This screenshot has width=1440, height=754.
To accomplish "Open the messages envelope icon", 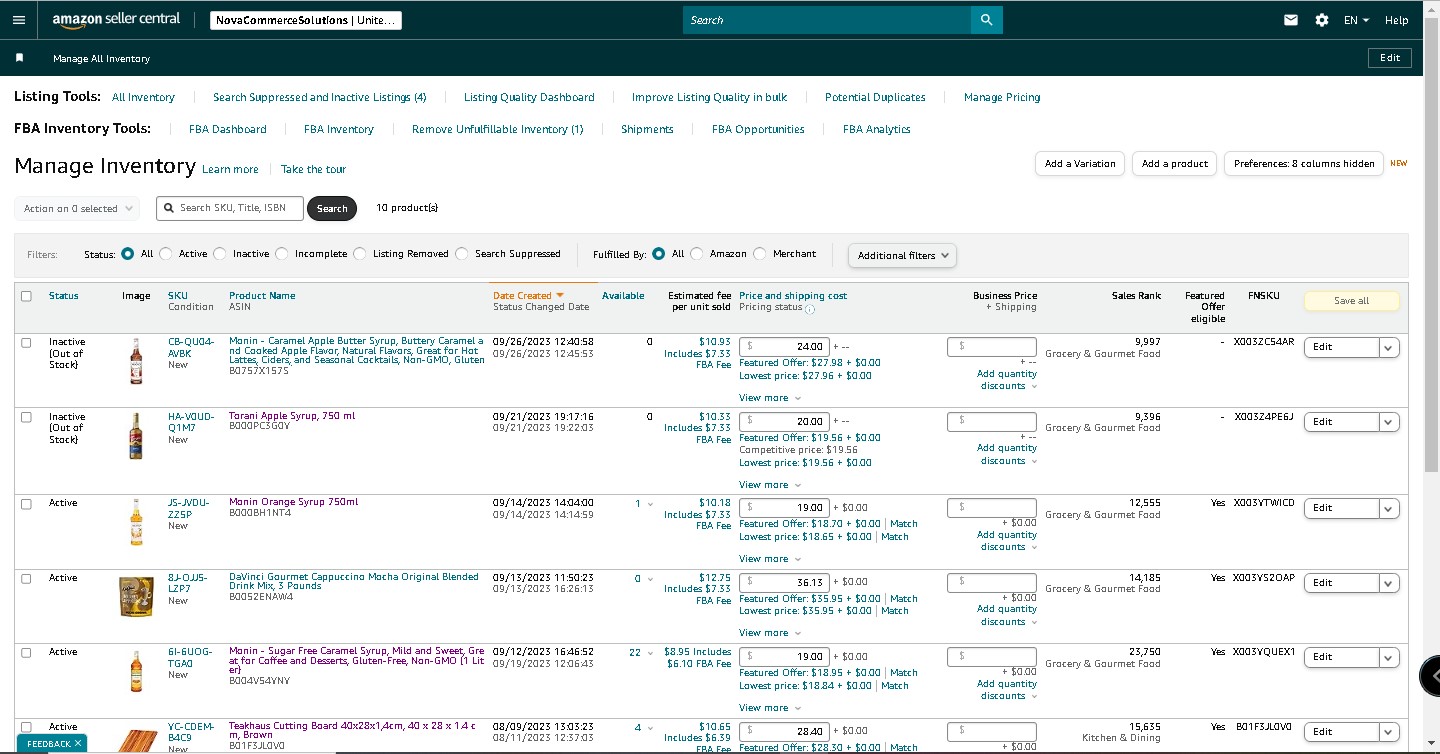I will click(1291, 20).
